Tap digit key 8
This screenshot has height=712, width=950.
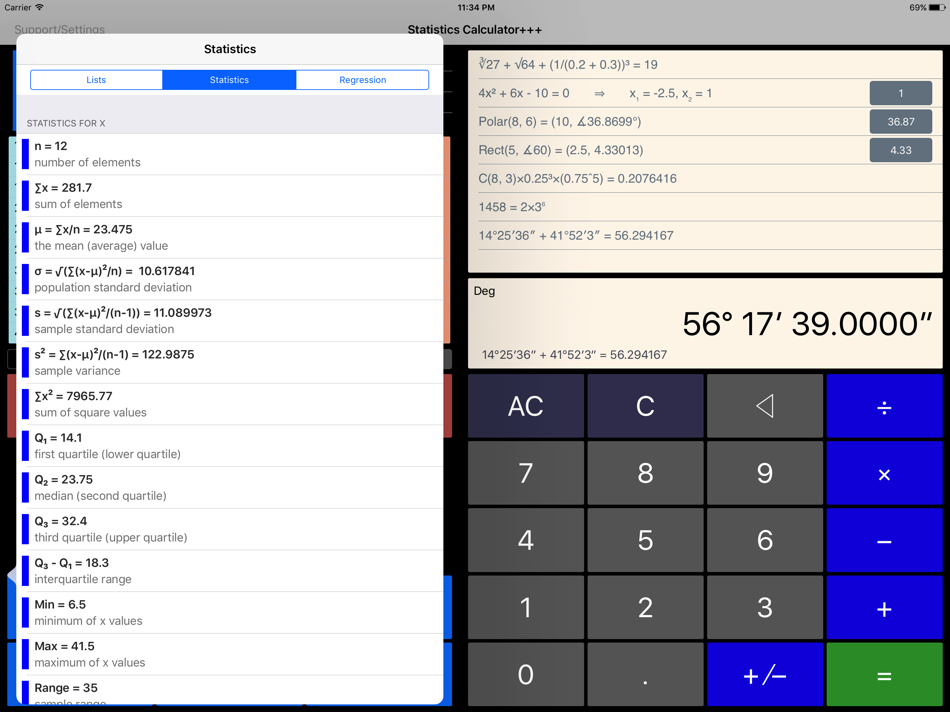pyautogui.click(x=645, y=473)
